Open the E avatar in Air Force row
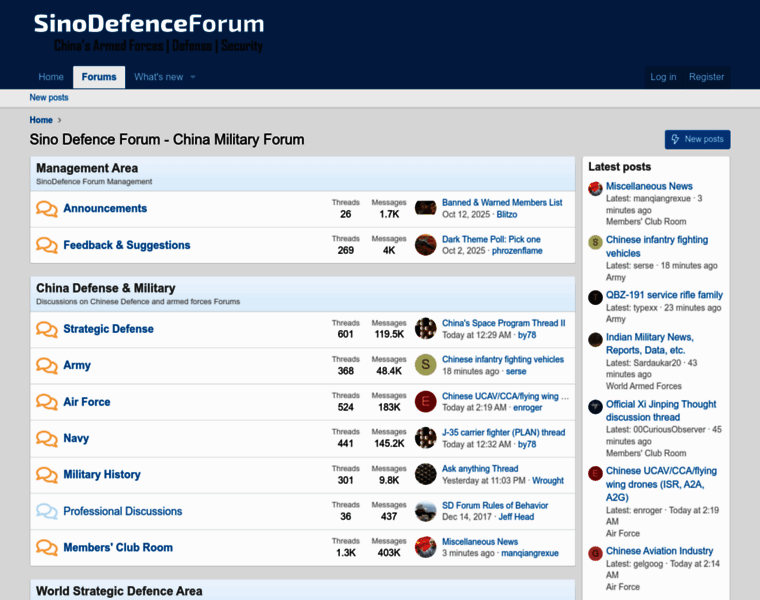Screen dimensions: 760x600 [426, 401]
